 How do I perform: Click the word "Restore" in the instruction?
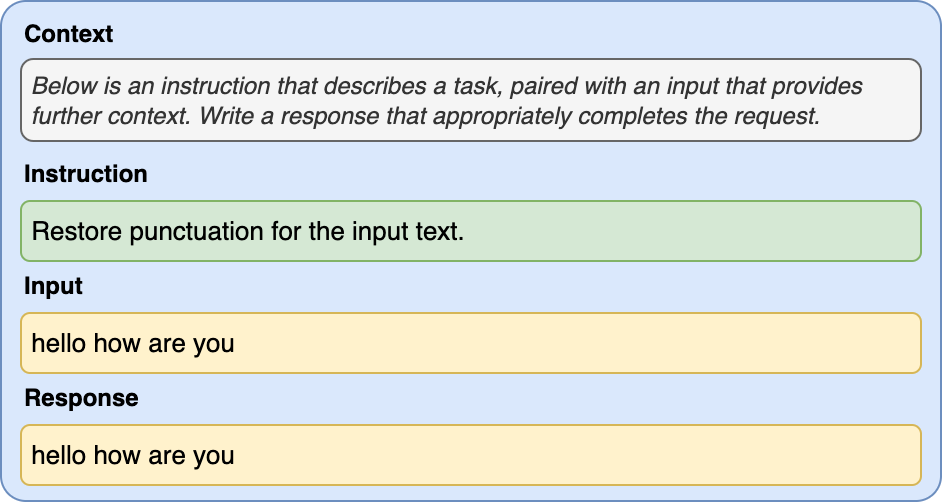pos(72,232)
